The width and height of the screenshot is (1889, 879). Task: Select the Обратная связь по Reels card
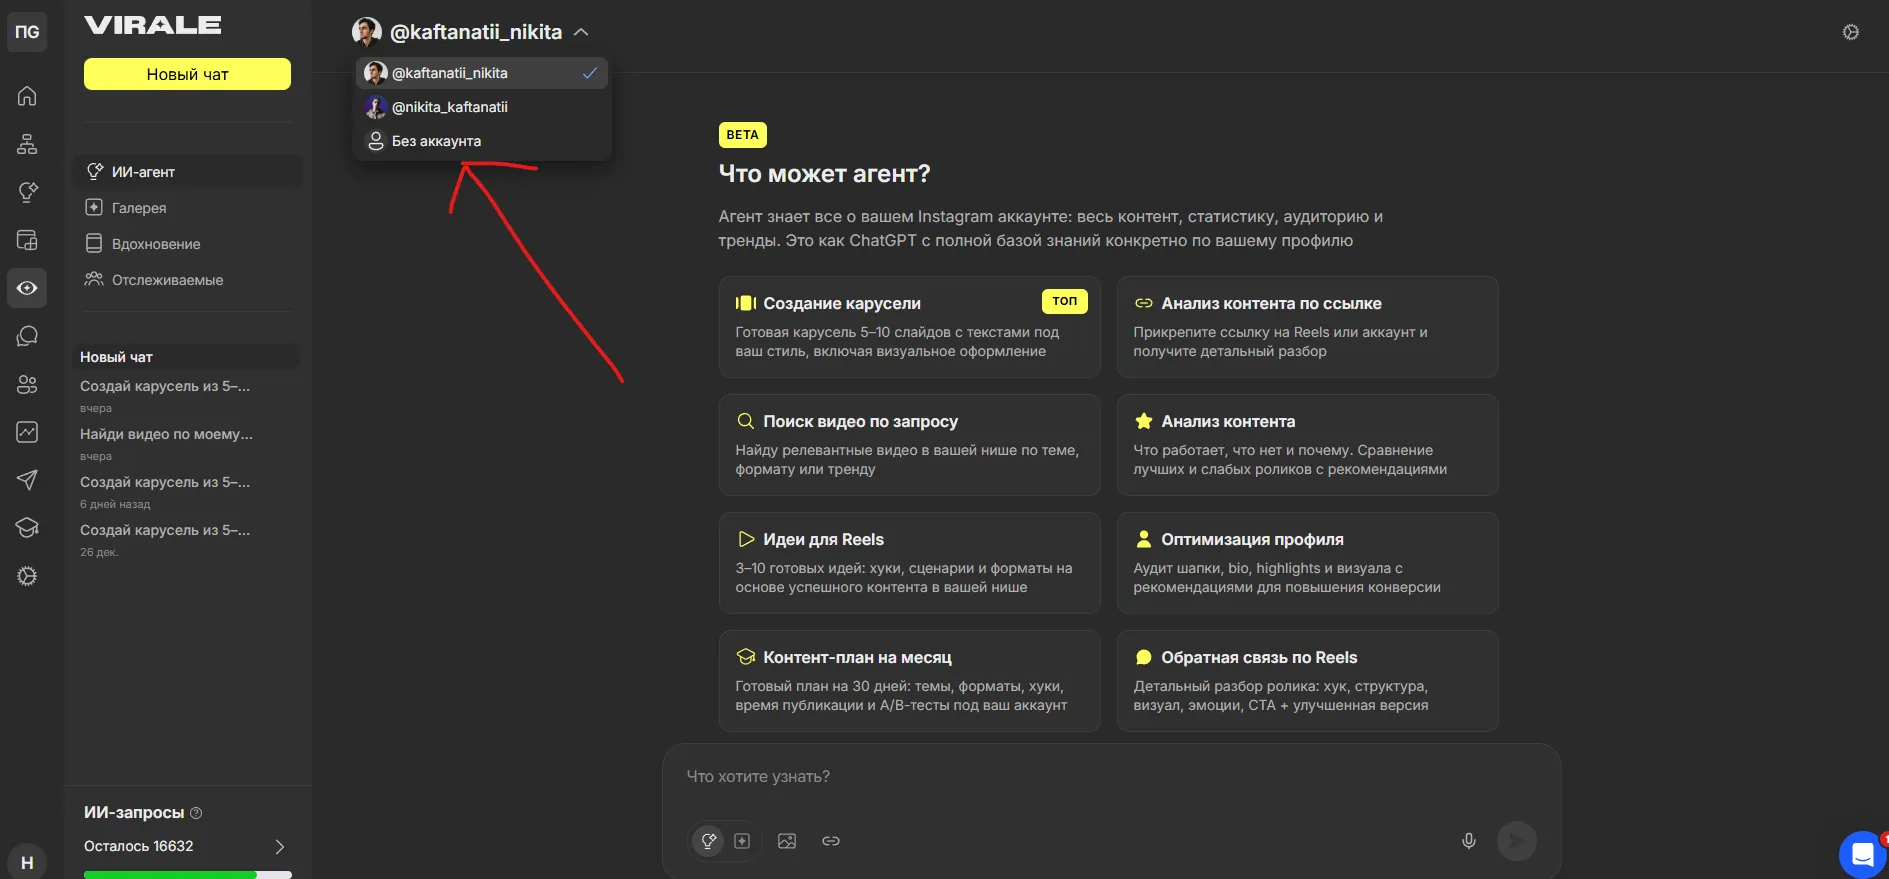pyautogui.click(x=1307, y=681)
